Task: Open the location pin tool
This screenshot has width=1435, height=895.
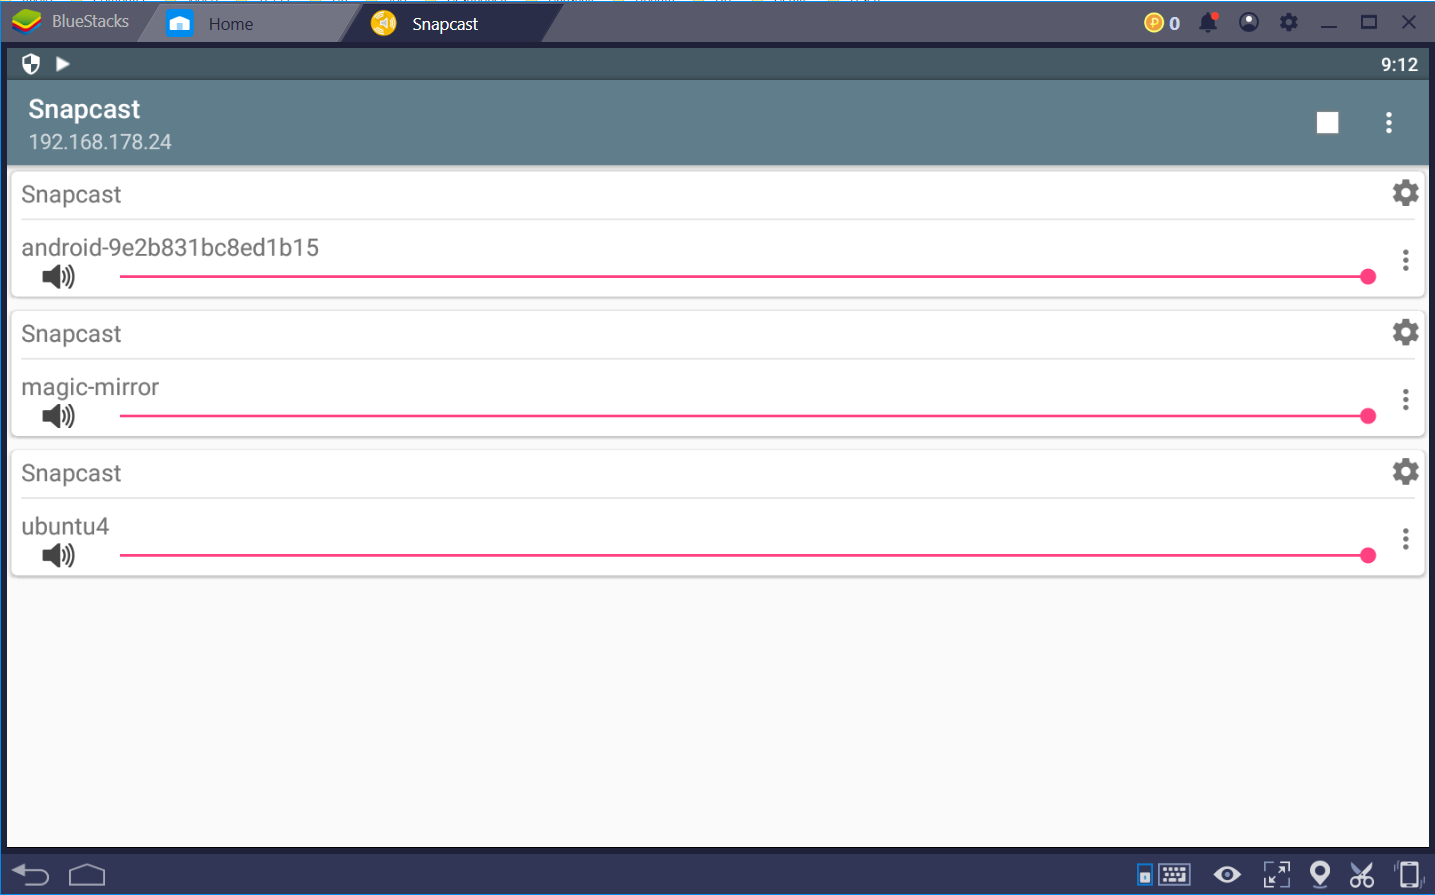Action: (1320, 875)
